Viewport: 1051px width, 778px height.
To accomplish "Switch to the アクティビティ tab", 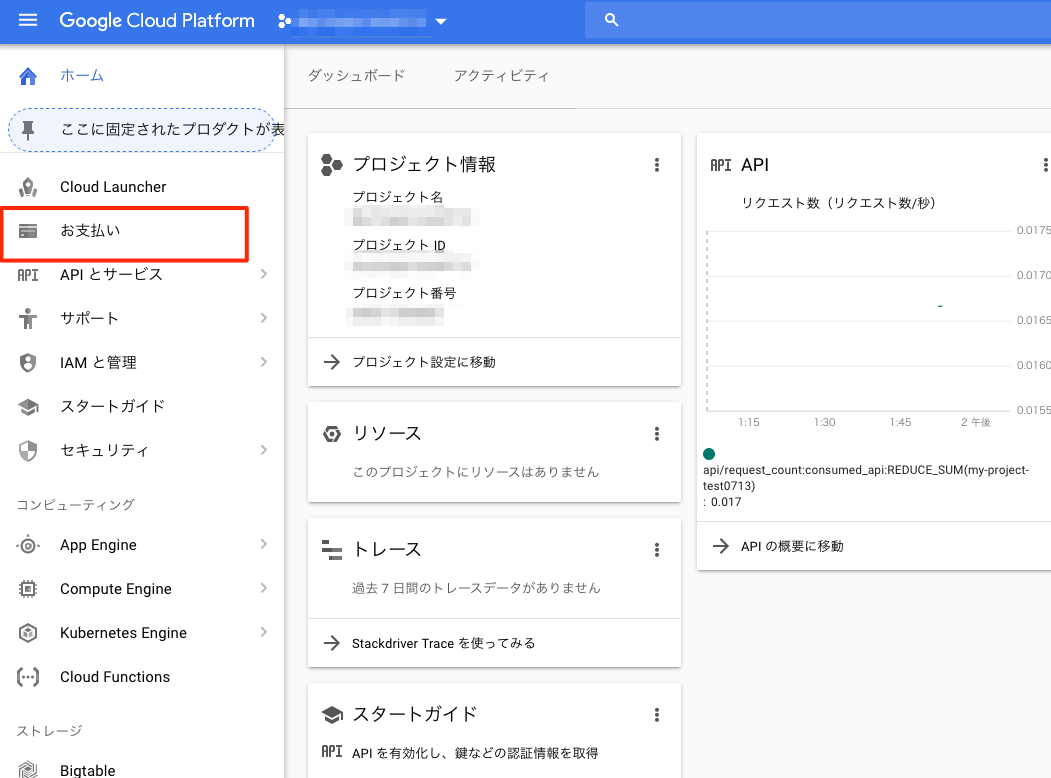I will pos(501,76).
